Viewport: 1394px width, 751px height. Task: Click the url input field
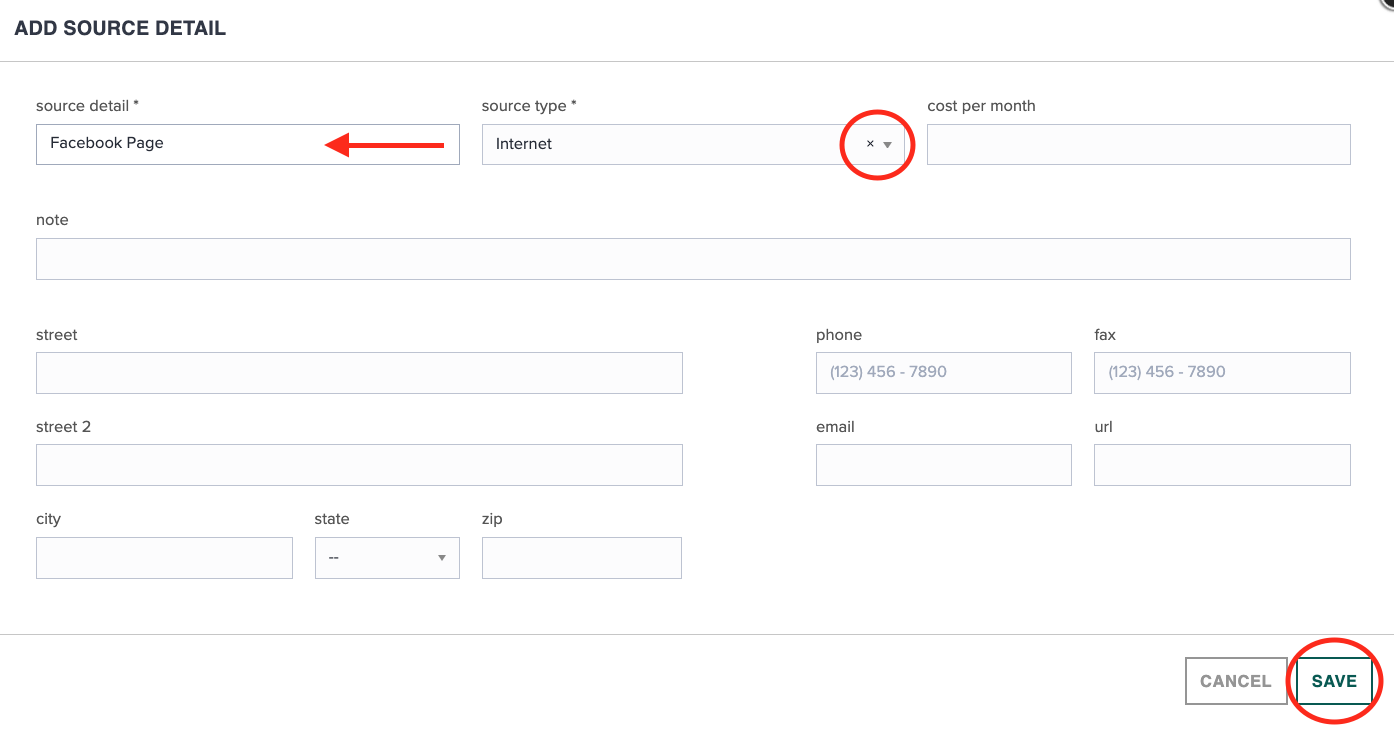(1221, 464)
